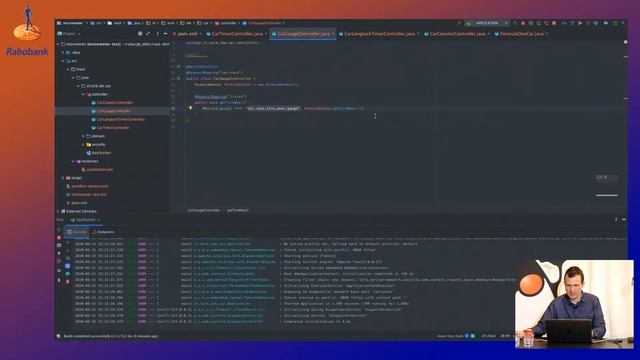Open Run panel settings menu
Image resolution: width=640 pixels, height=360 pixels.
pyautogui.click(x=616, y=220)
